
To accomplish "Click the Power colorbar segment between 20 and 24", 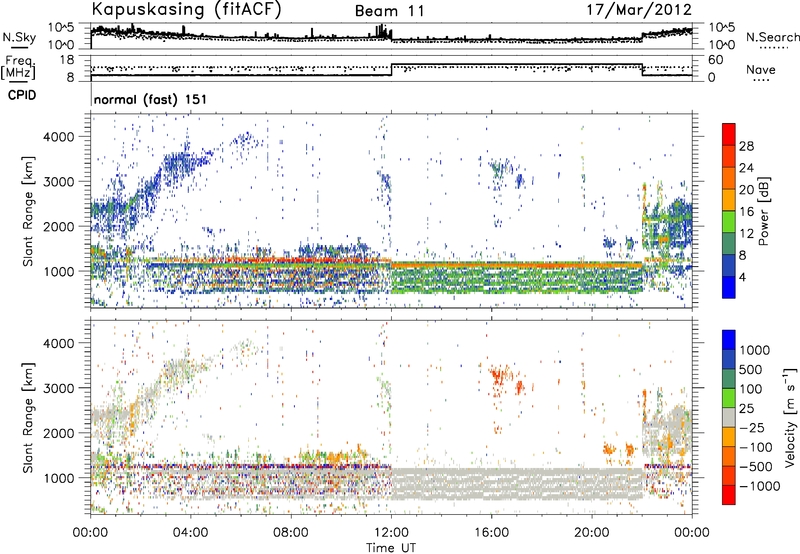I will [729, 178].
